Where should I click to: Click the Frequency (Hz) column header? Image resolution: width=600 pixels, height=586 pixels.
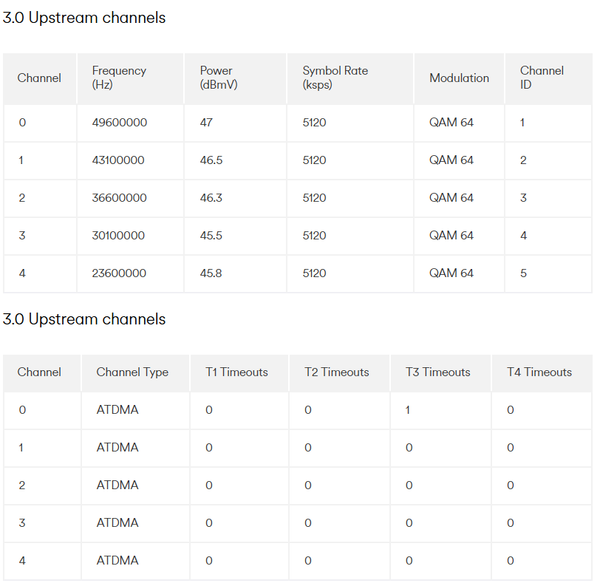119,78
